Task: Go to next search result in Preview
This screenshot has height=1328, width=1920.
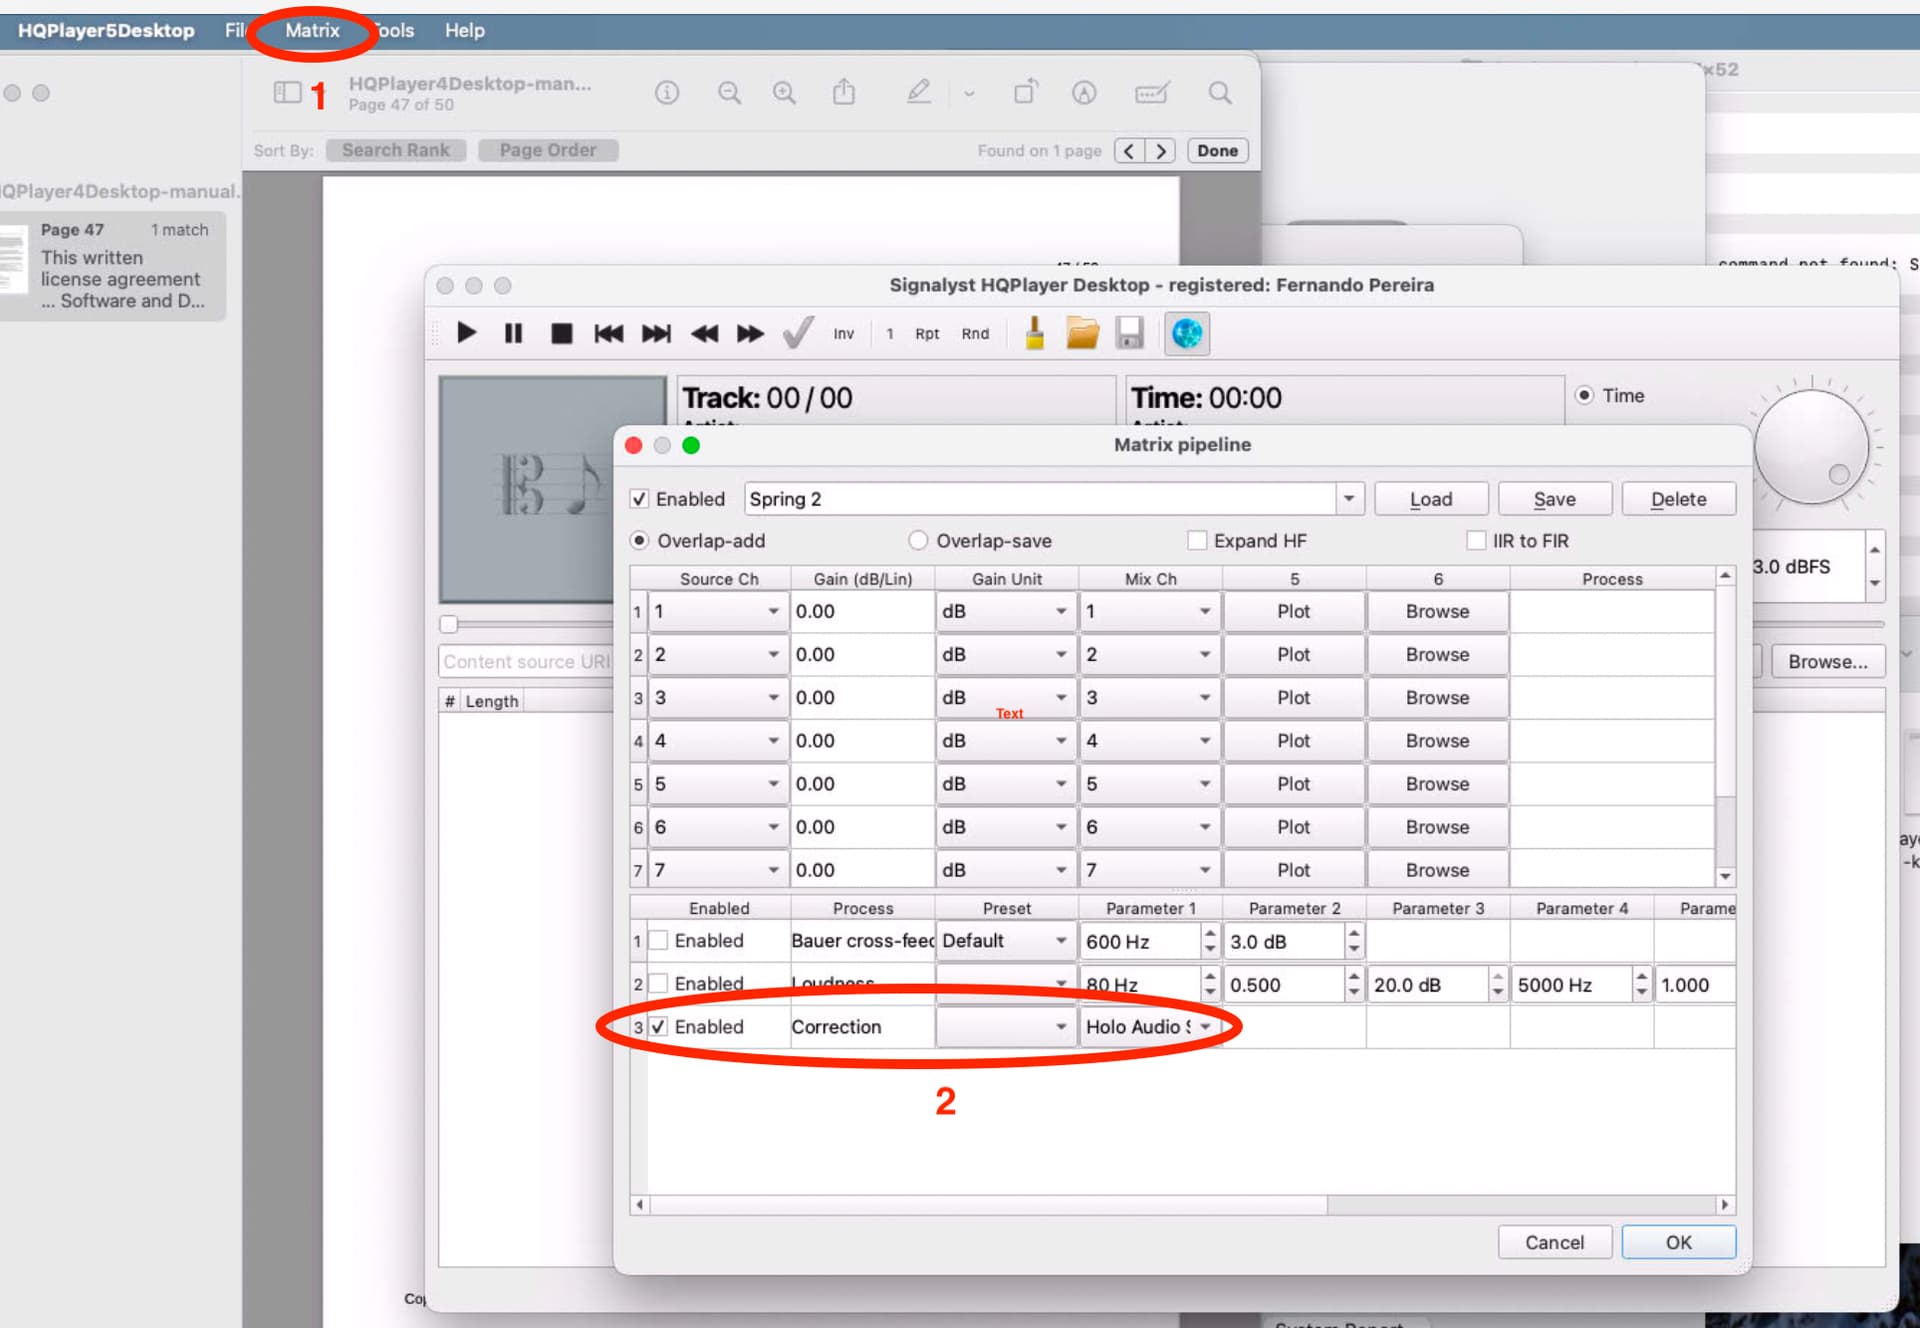Action: coord(1160,151)
